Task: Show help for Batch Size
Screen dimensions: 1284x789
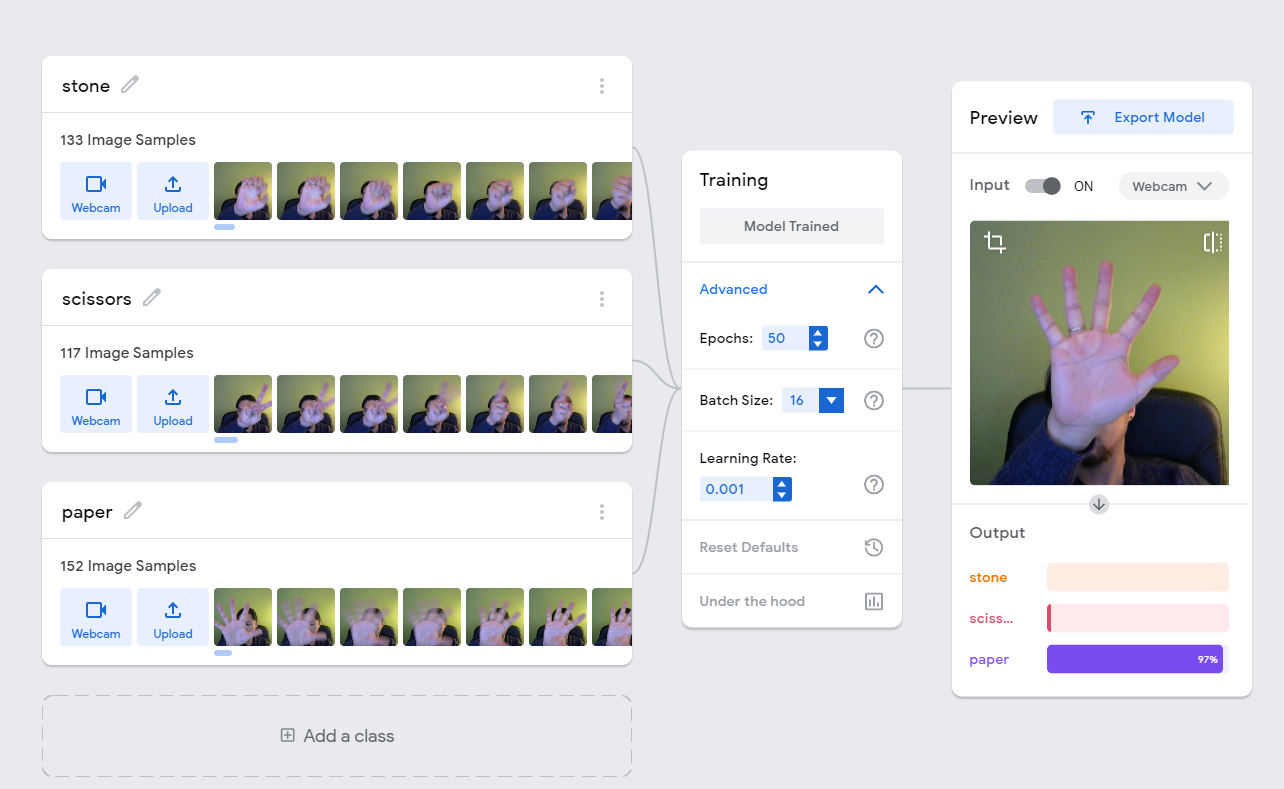Action: tap(873, 400)
